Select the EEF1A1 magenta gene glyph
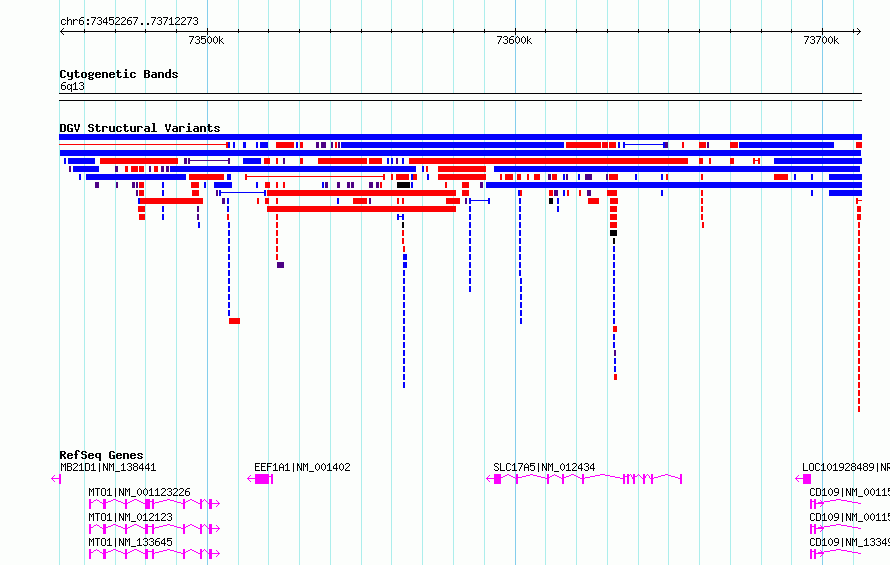 tap(261, 479)
